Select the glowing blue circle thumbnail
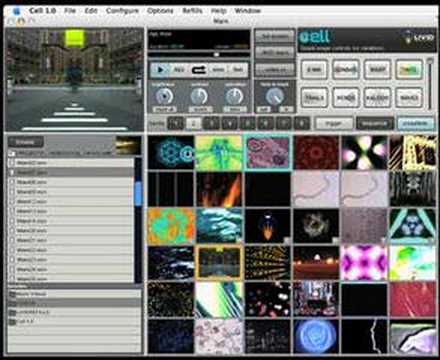440x360 pixels. click(x=316, y=336)
